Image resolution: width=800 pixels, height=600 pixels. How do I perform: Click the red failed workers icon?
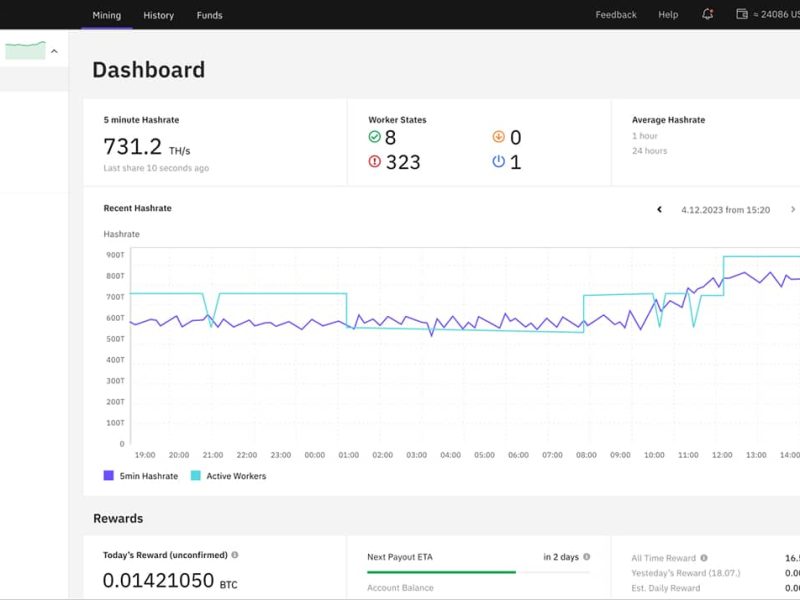[x=374, y=162]
